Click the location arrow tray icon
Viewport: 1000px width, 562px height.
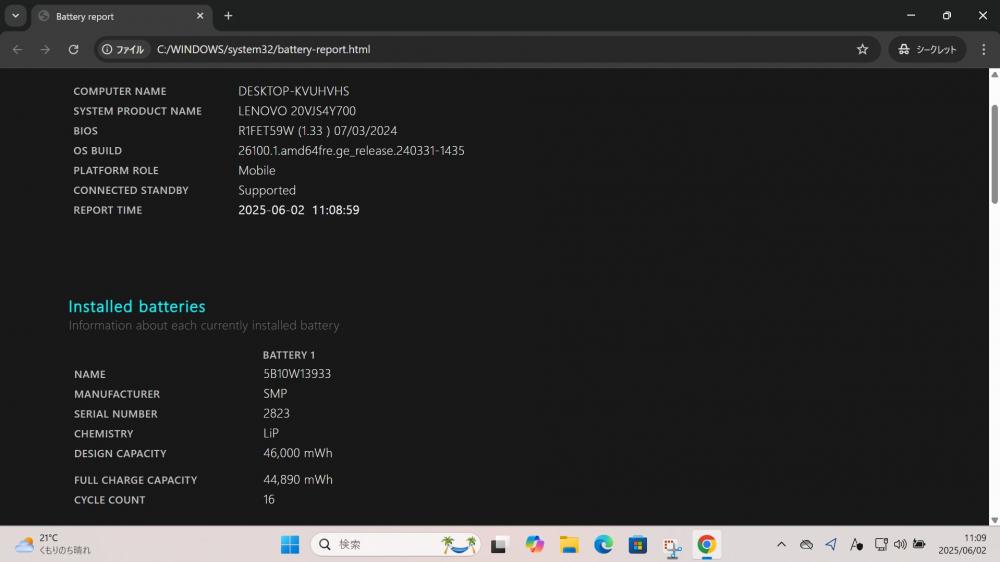(831, 544)
